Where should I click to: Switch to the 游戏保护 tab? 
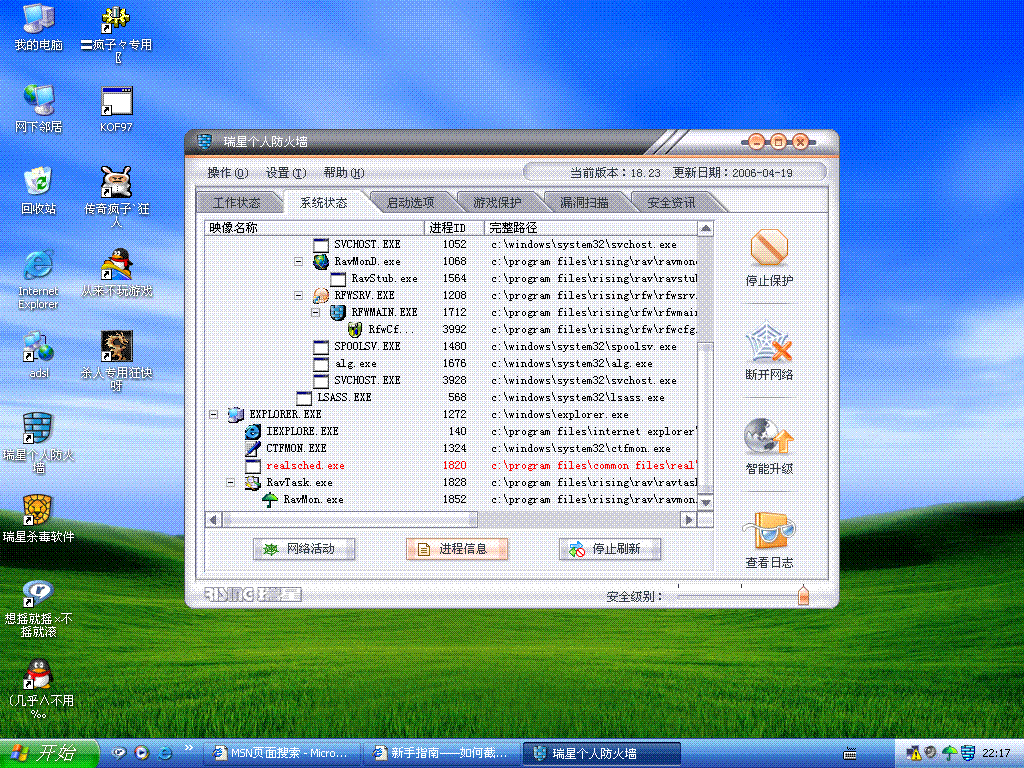click(497, 203)
